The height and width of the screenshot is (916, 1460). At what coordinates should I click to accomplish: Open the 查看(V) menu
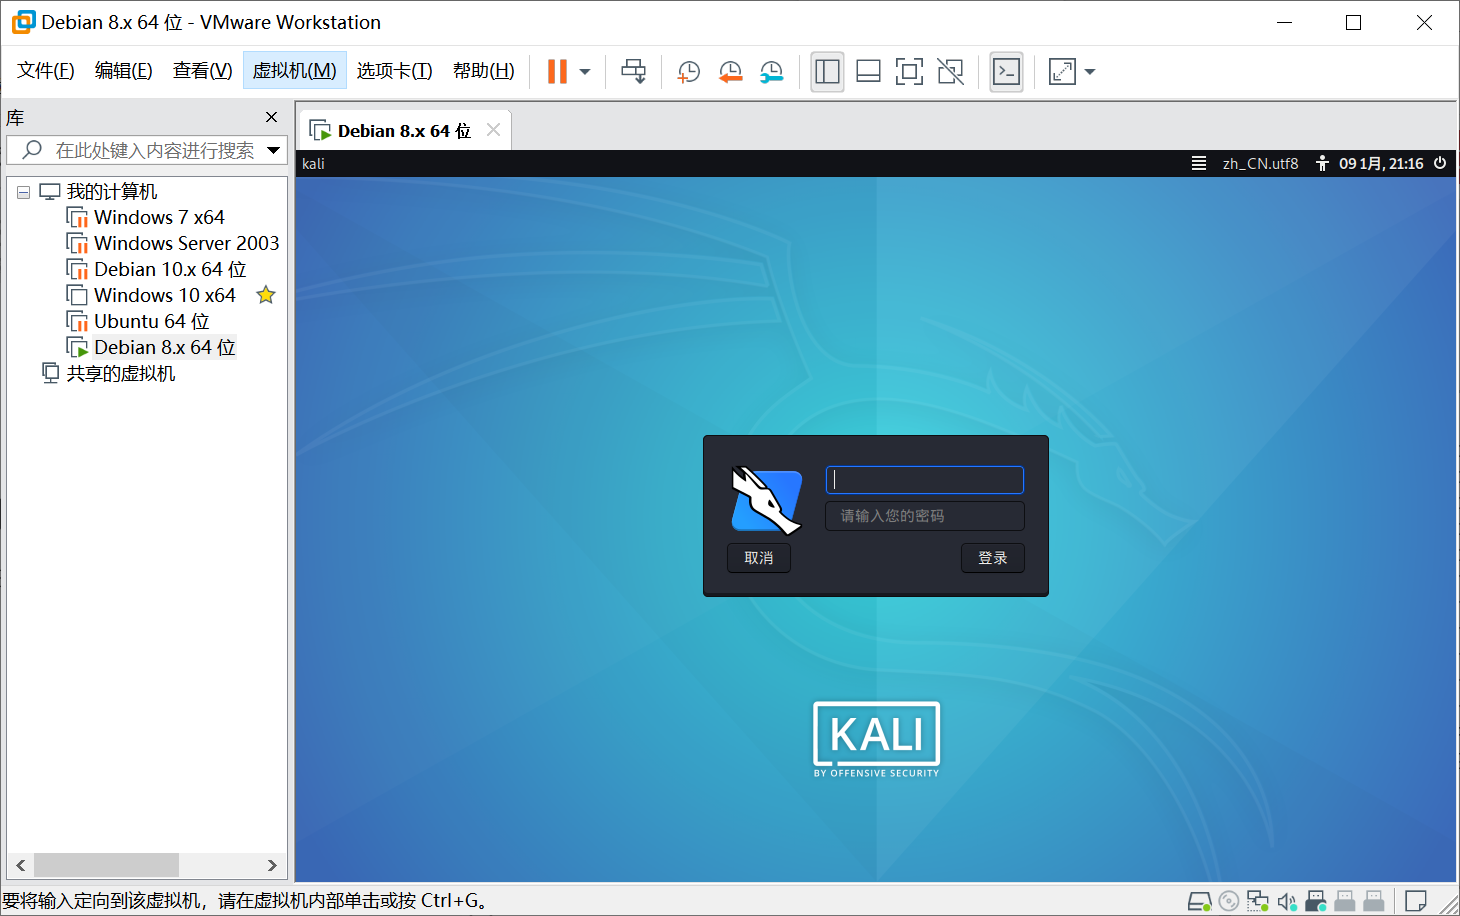pyautogui.click(x=203, y=71)
